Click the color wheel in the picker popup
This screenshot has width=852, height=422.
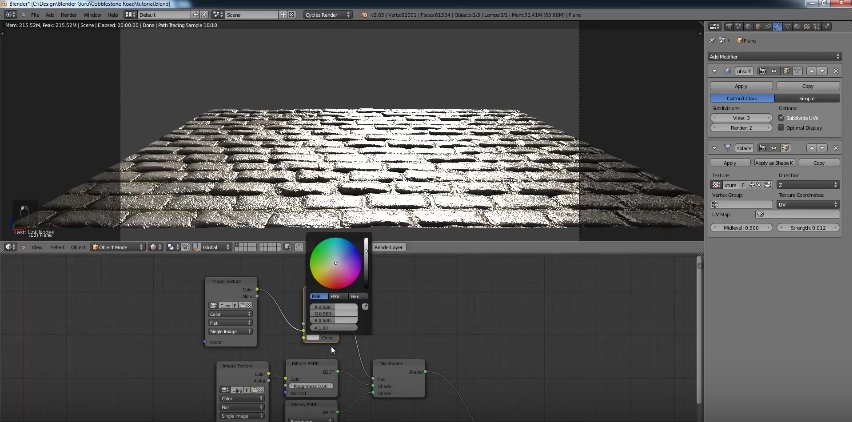[x=334, y=263]
